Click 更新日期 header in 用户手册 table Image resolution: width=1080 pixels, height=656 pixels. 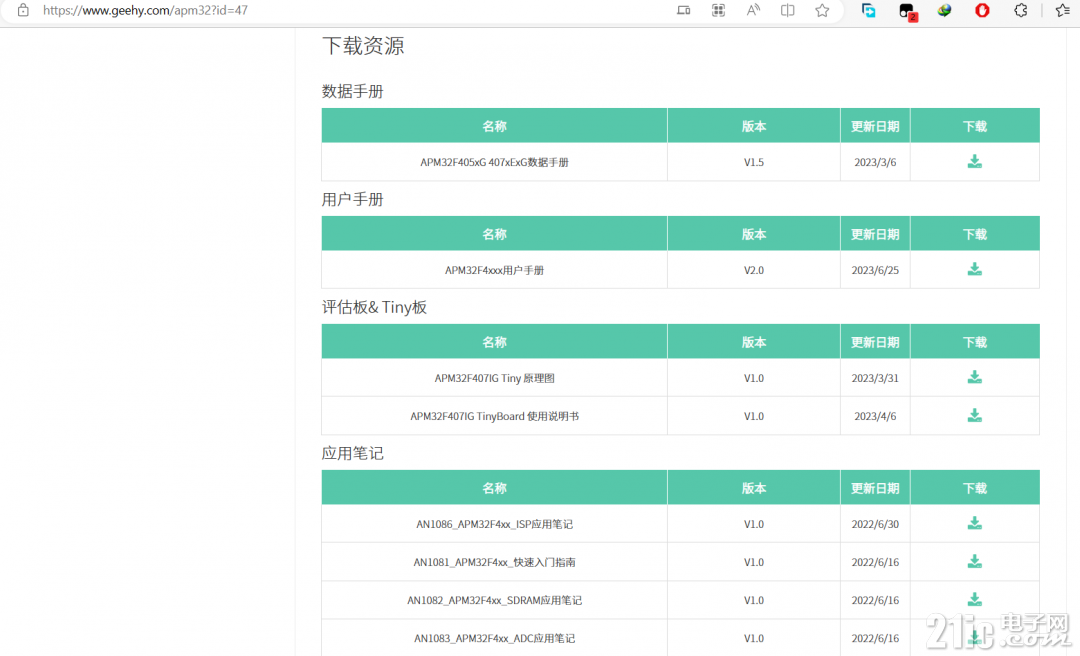tap(875, 234)
